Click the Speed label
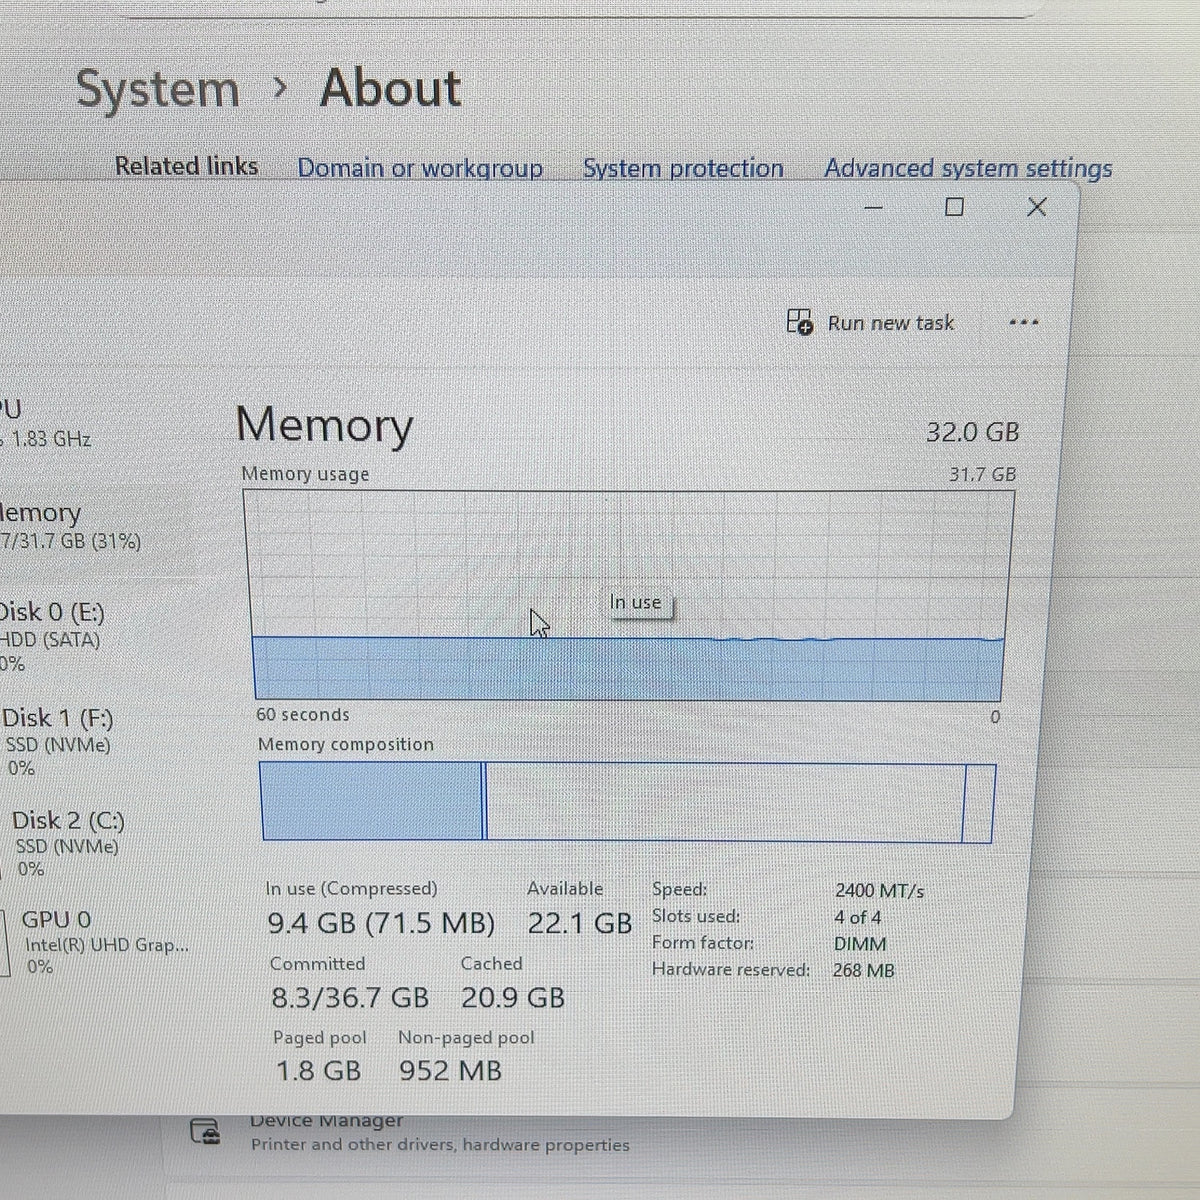The height and width of the screenshot is (1200, 1200). [680, 889]
